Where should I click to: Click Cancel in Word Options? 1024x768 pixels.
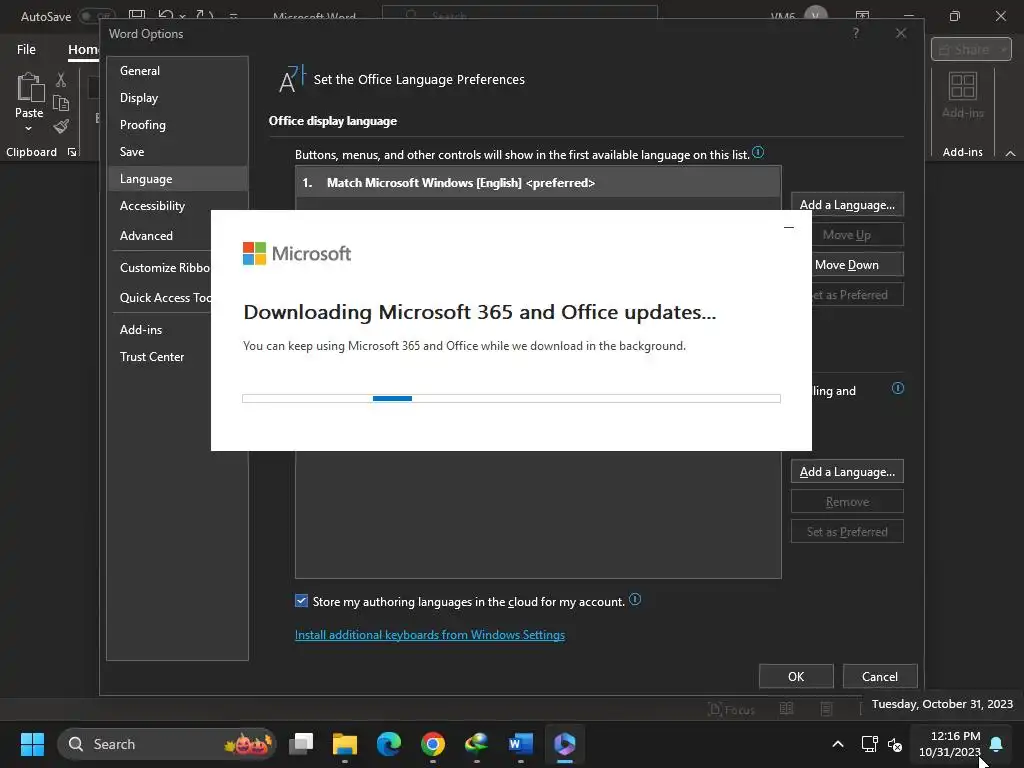tap(880, 677)
